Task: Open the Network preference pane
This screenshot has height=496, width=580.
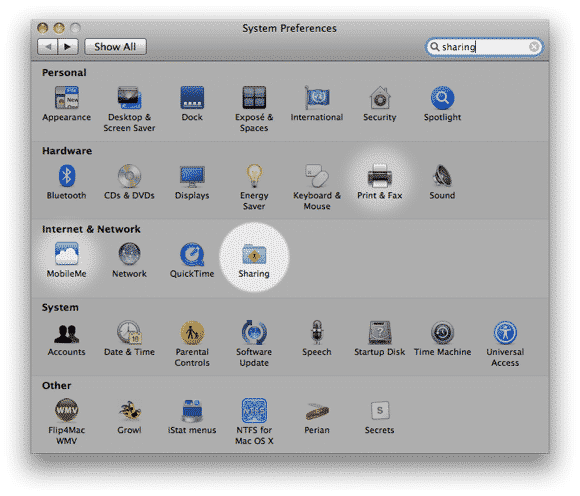Action: [129, 260]
